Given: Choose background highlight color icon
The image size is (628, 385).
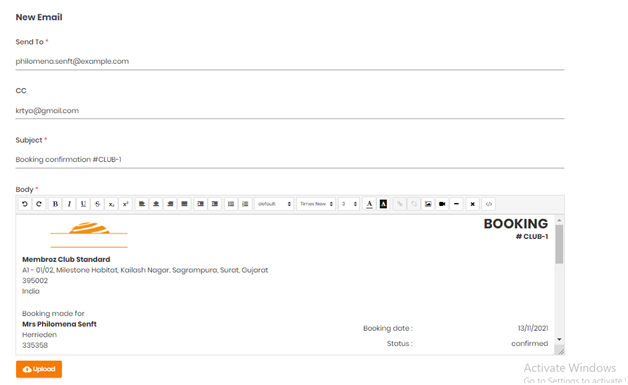Looking at the screenshot, I should 383,204.
